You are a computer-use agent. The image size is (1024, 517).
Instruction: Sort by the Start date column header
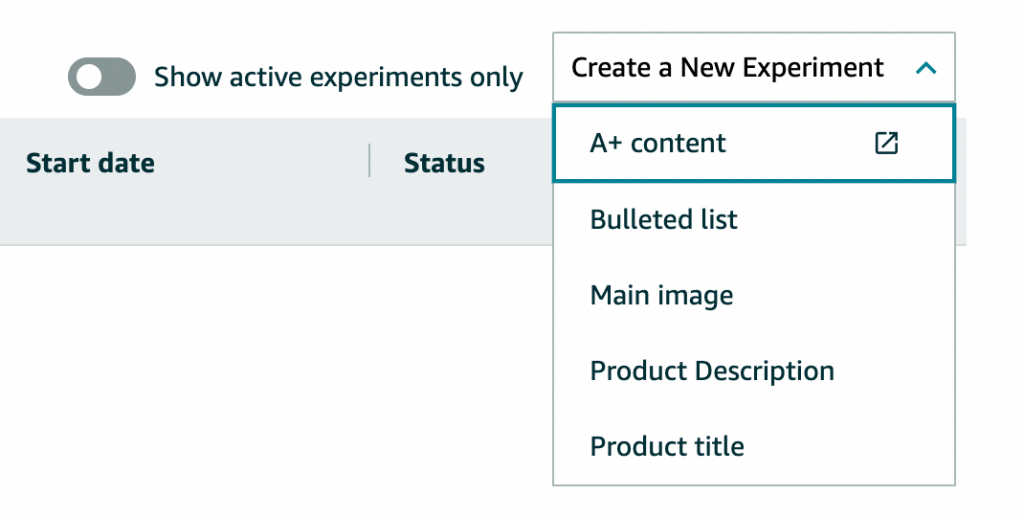90,163
